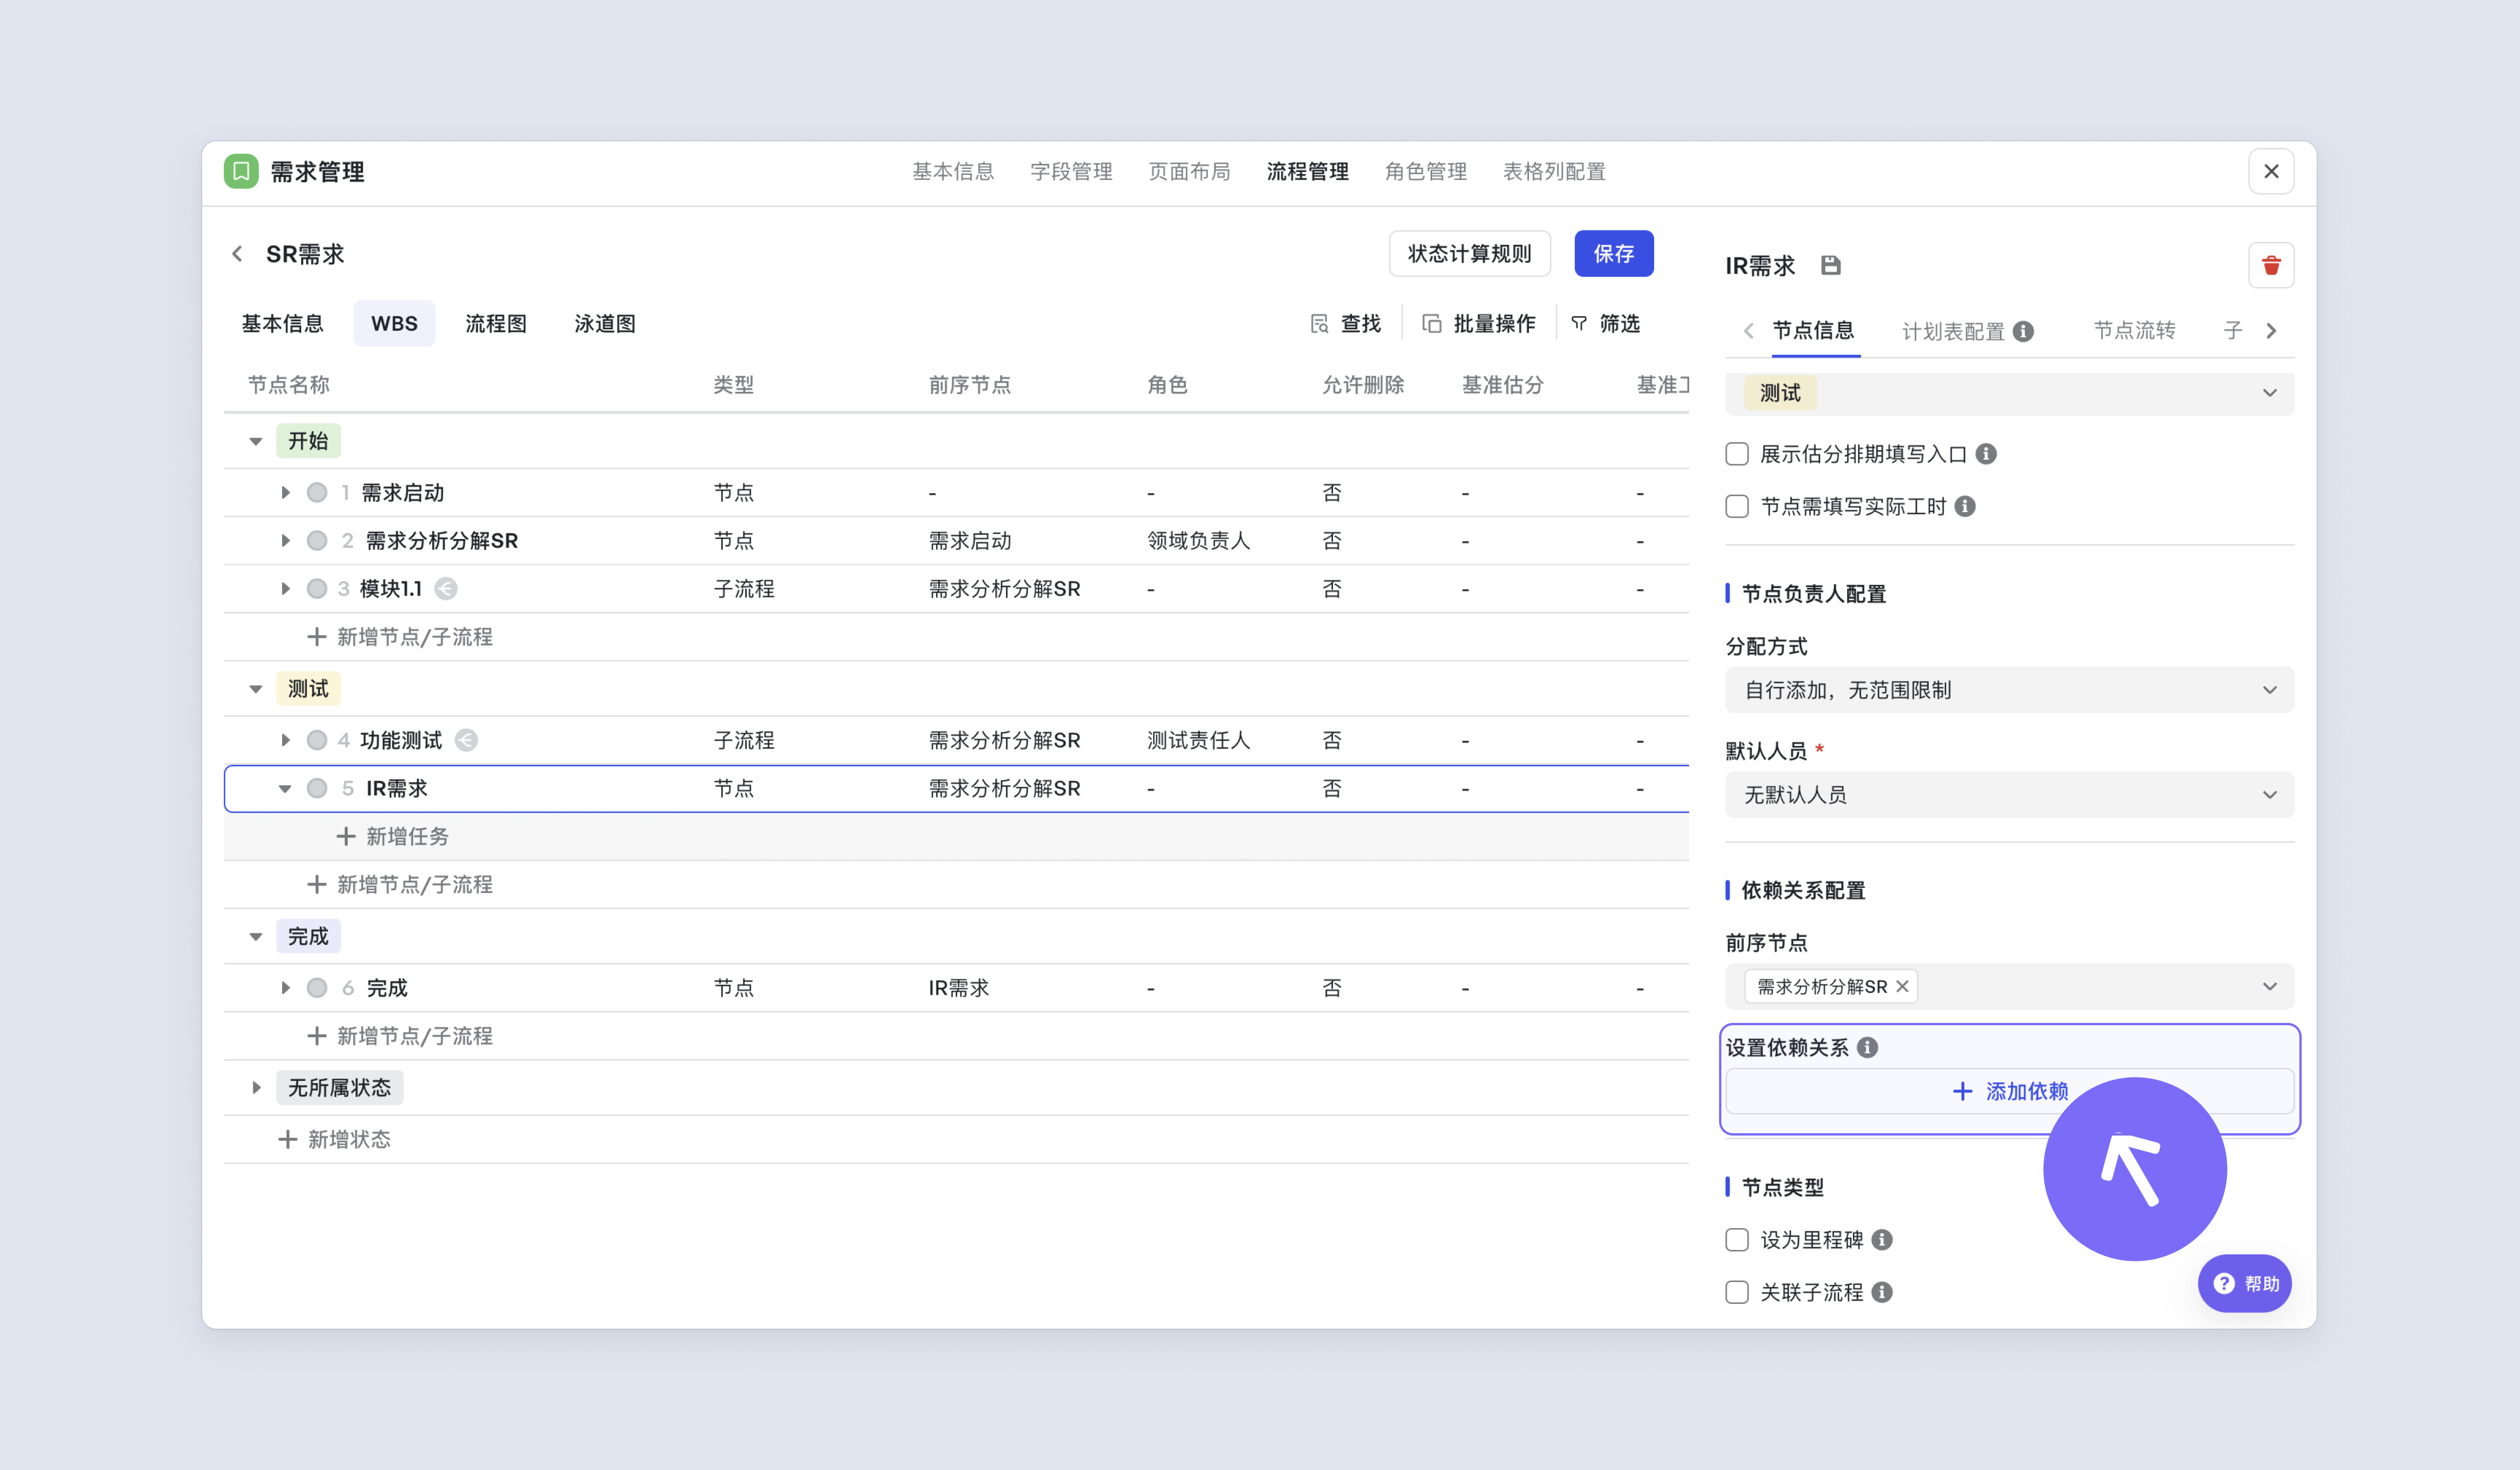The image size is (2520, 1470).
Task: Click the status circle of 需求启动 row
Action: tap(317, 492)
